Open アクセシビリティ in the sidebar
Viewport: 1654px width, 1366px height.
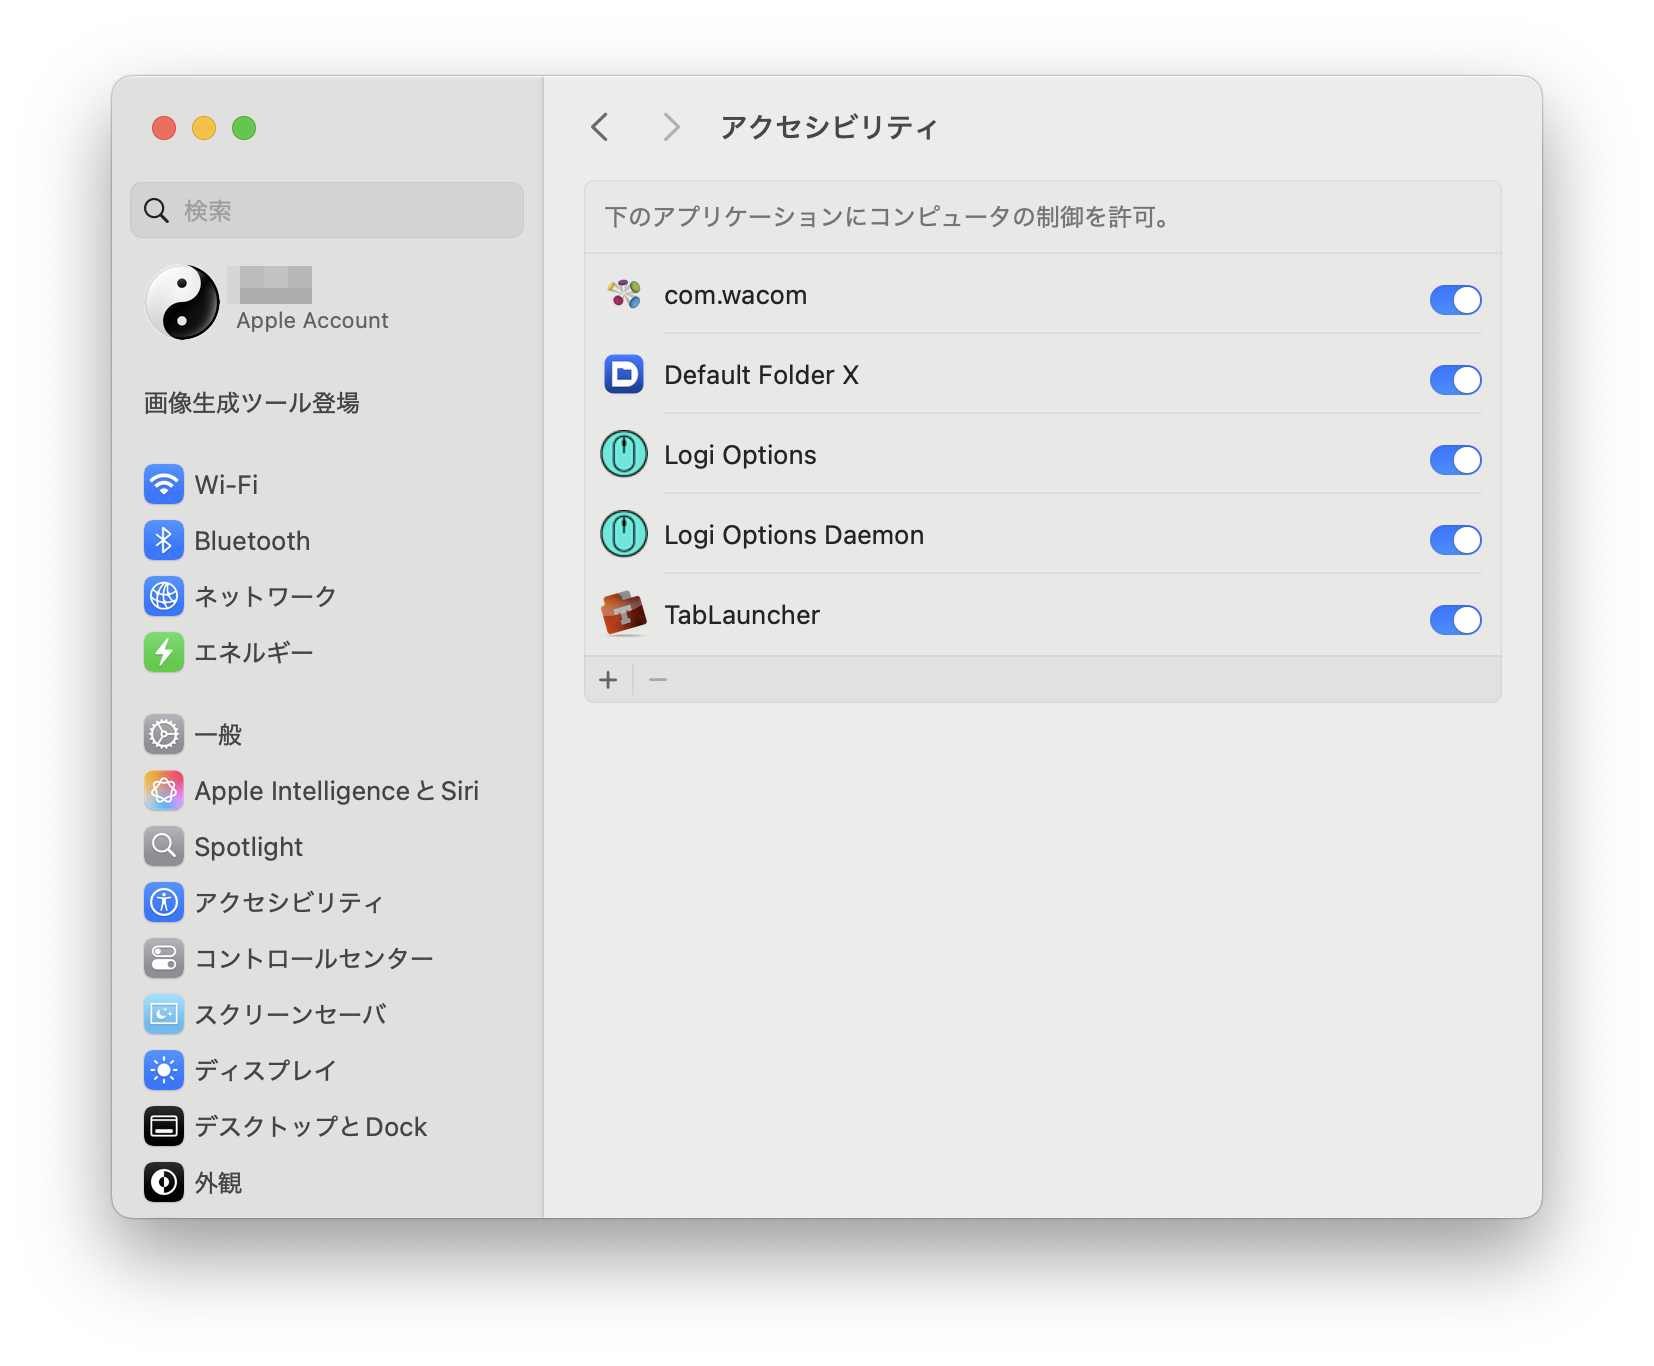pyautogui.click(x=288, y=903)
